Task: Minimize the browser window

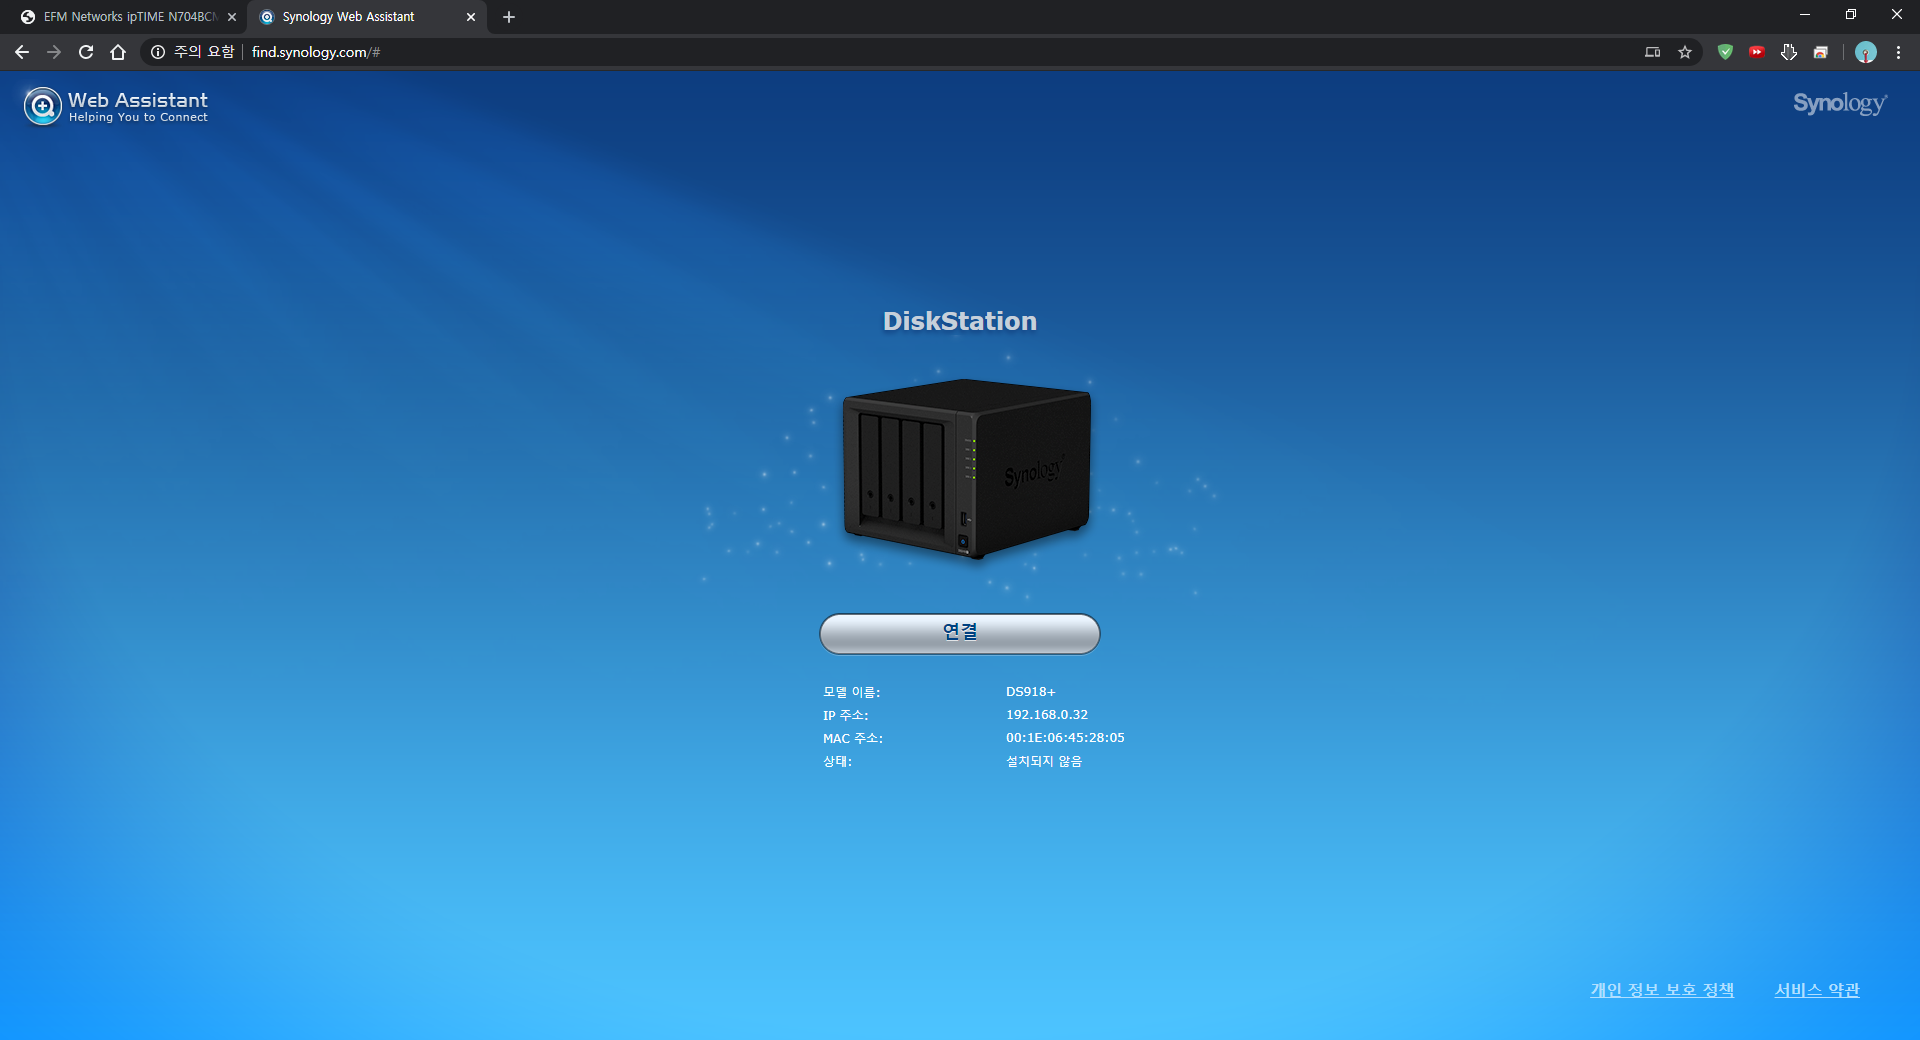Action: point(1805,15)
